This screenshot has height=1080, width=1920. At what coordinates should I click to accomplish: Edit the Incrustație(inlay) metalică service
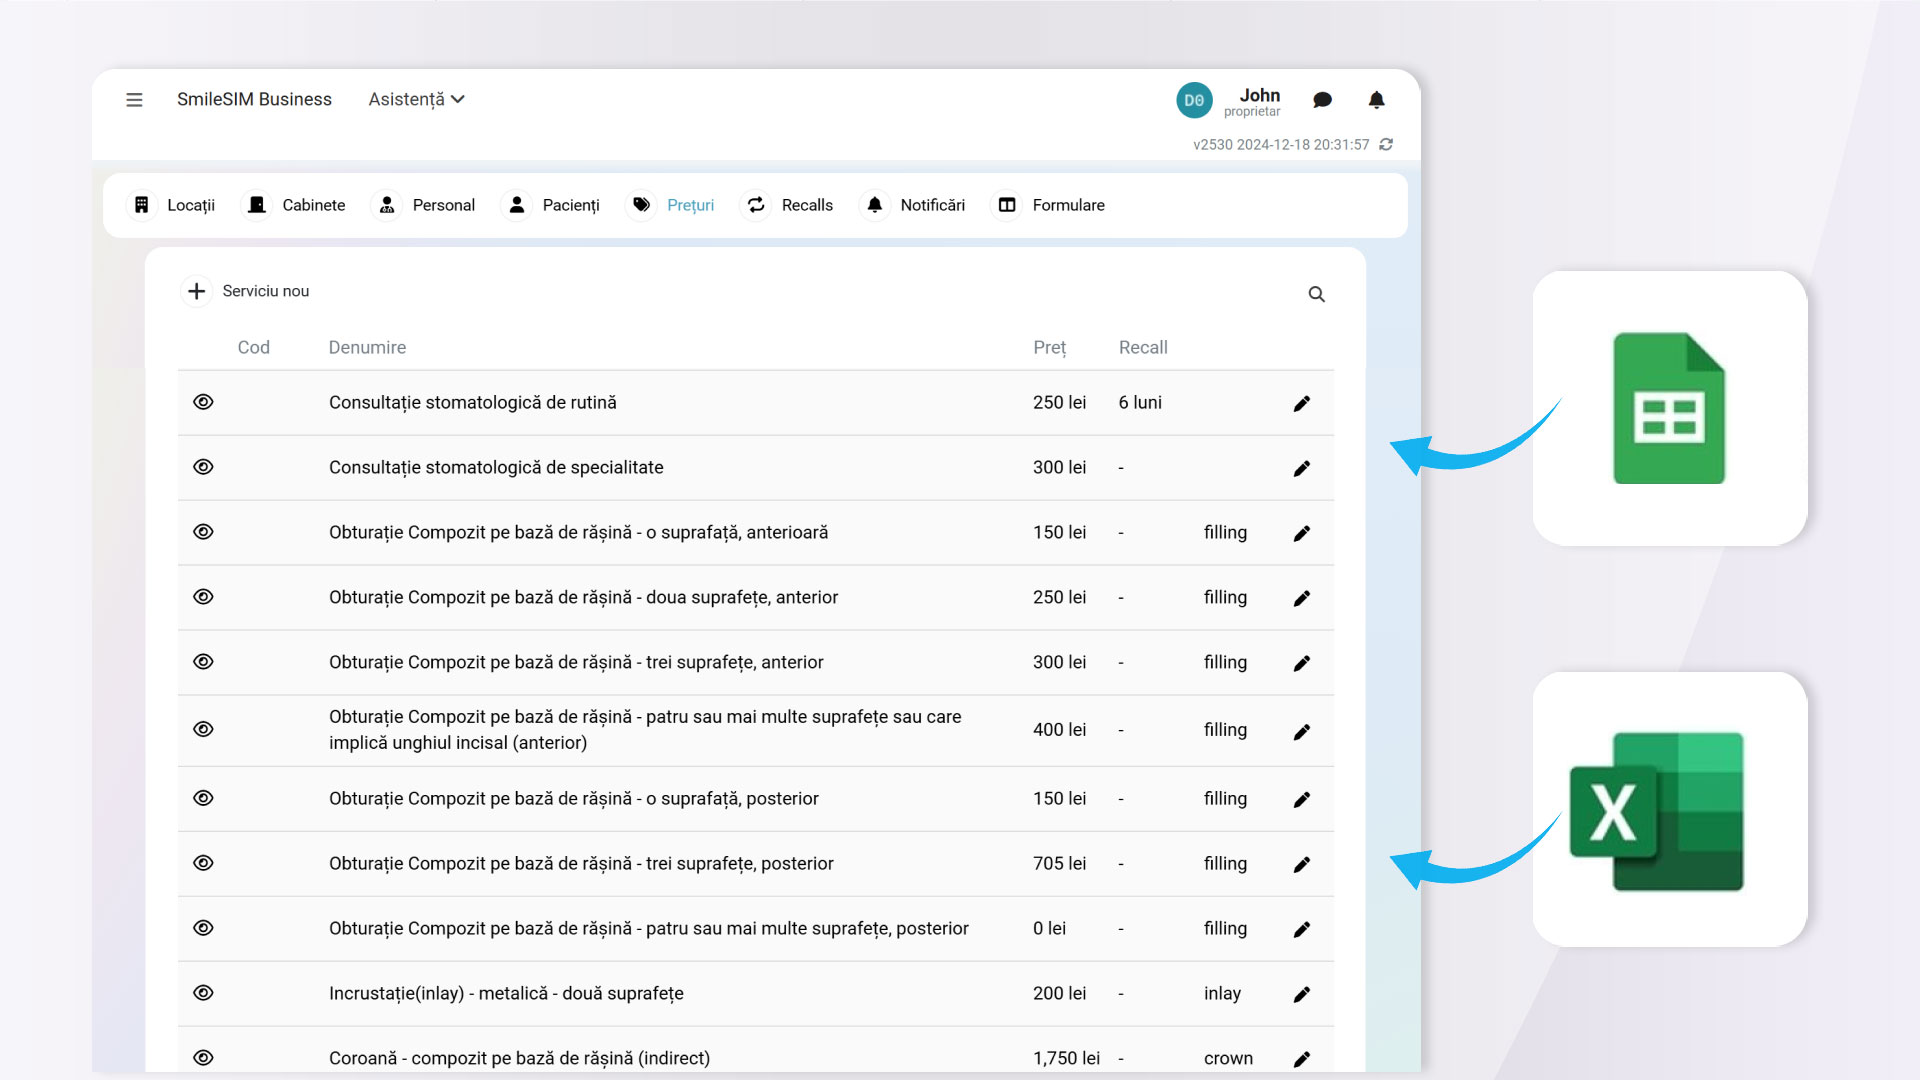[x=1301, y=994]
